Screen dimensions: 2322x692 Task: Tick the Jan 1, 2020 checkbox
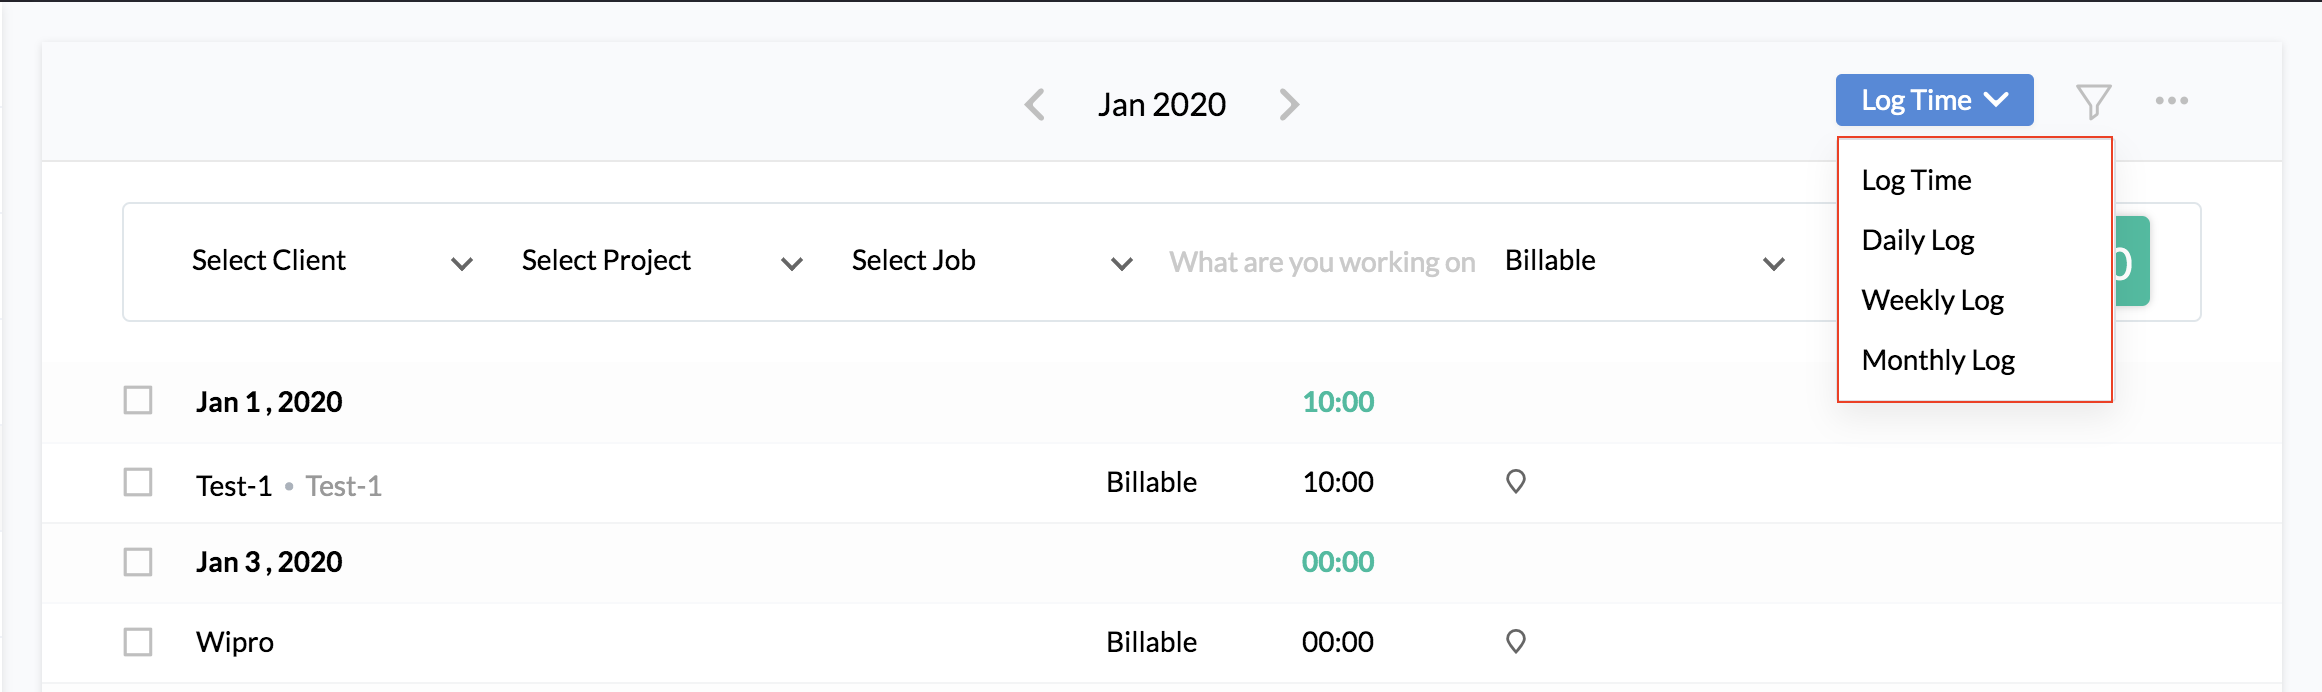(x=138, y=401)
